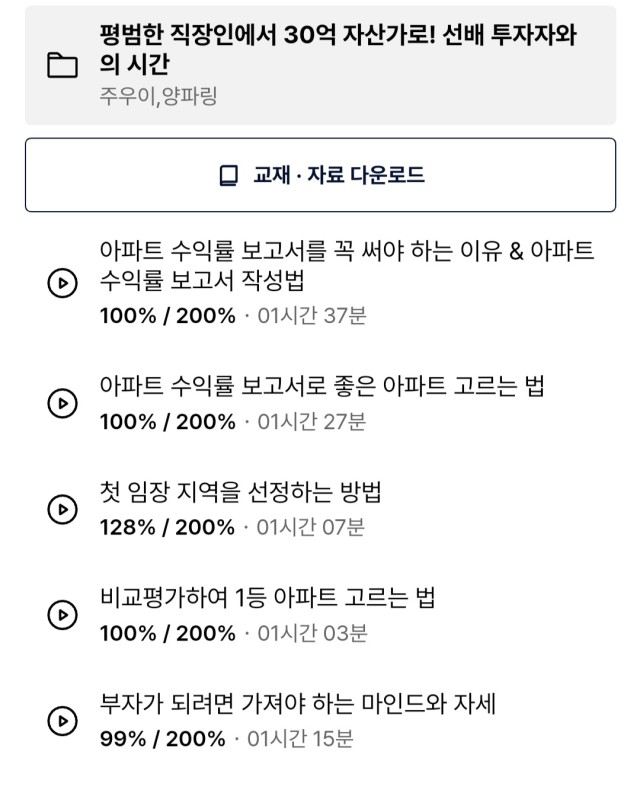
Task: Click the 01시간 27분 duration label
Action: coord(312,422)
